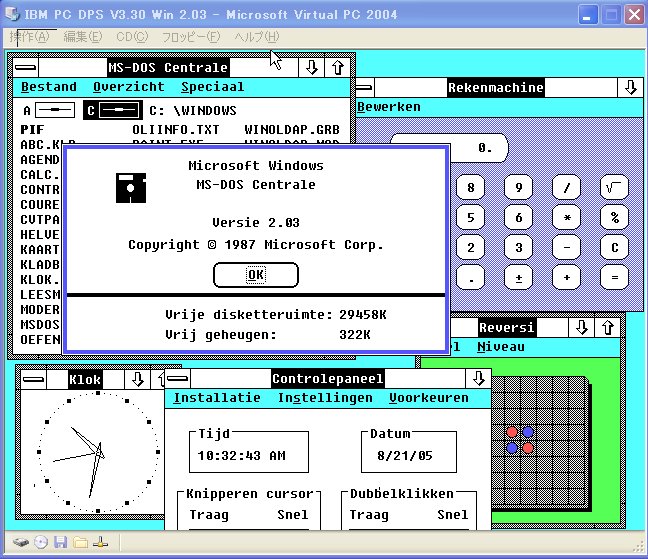Screen dimensions: 648x559
Task: Open the 編集(E) menu in Virtual PC
Action: 83,37
